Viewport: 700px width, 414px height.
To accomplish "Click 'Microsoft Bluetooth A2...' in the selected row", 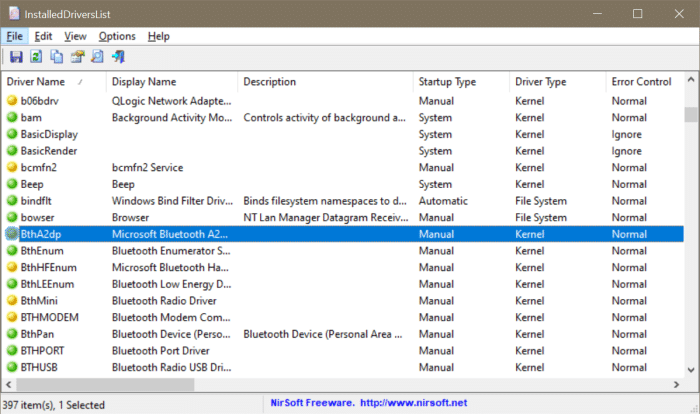I will (170, 234).
